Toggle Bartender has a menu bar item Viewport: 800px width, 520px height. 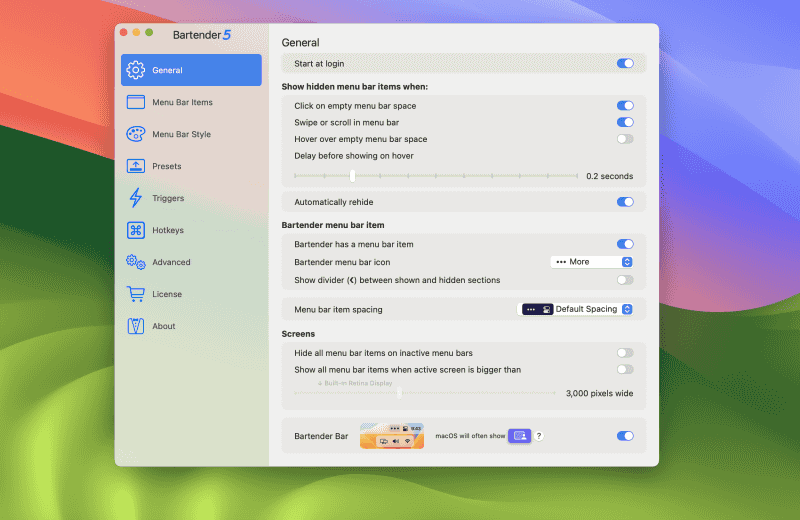(x=625, y=244)
